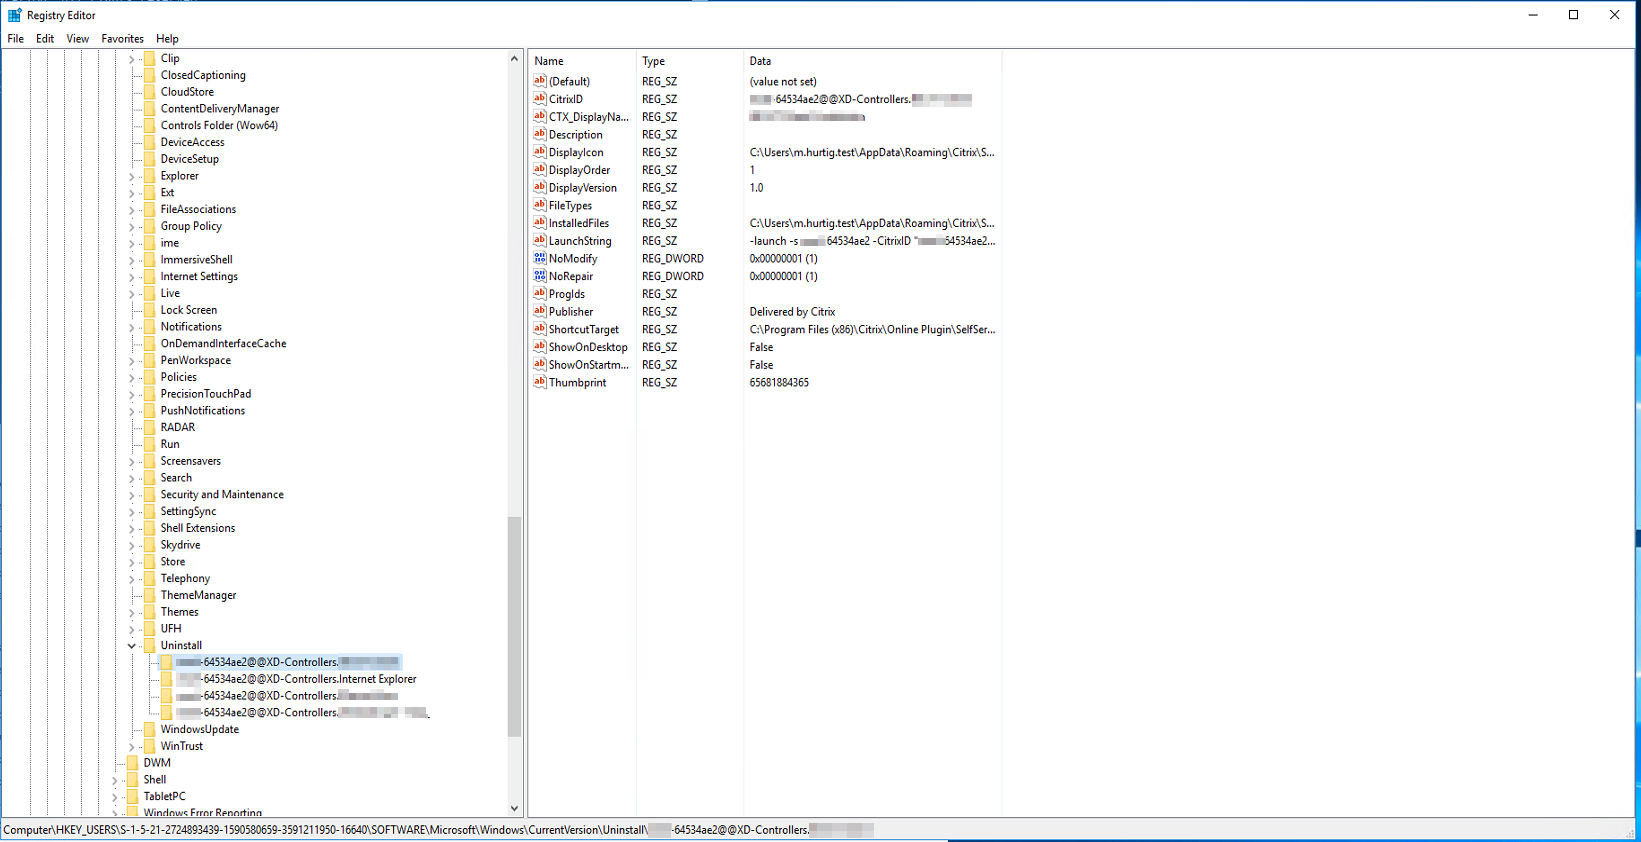Expand the Themes registry key

[131, 612]
